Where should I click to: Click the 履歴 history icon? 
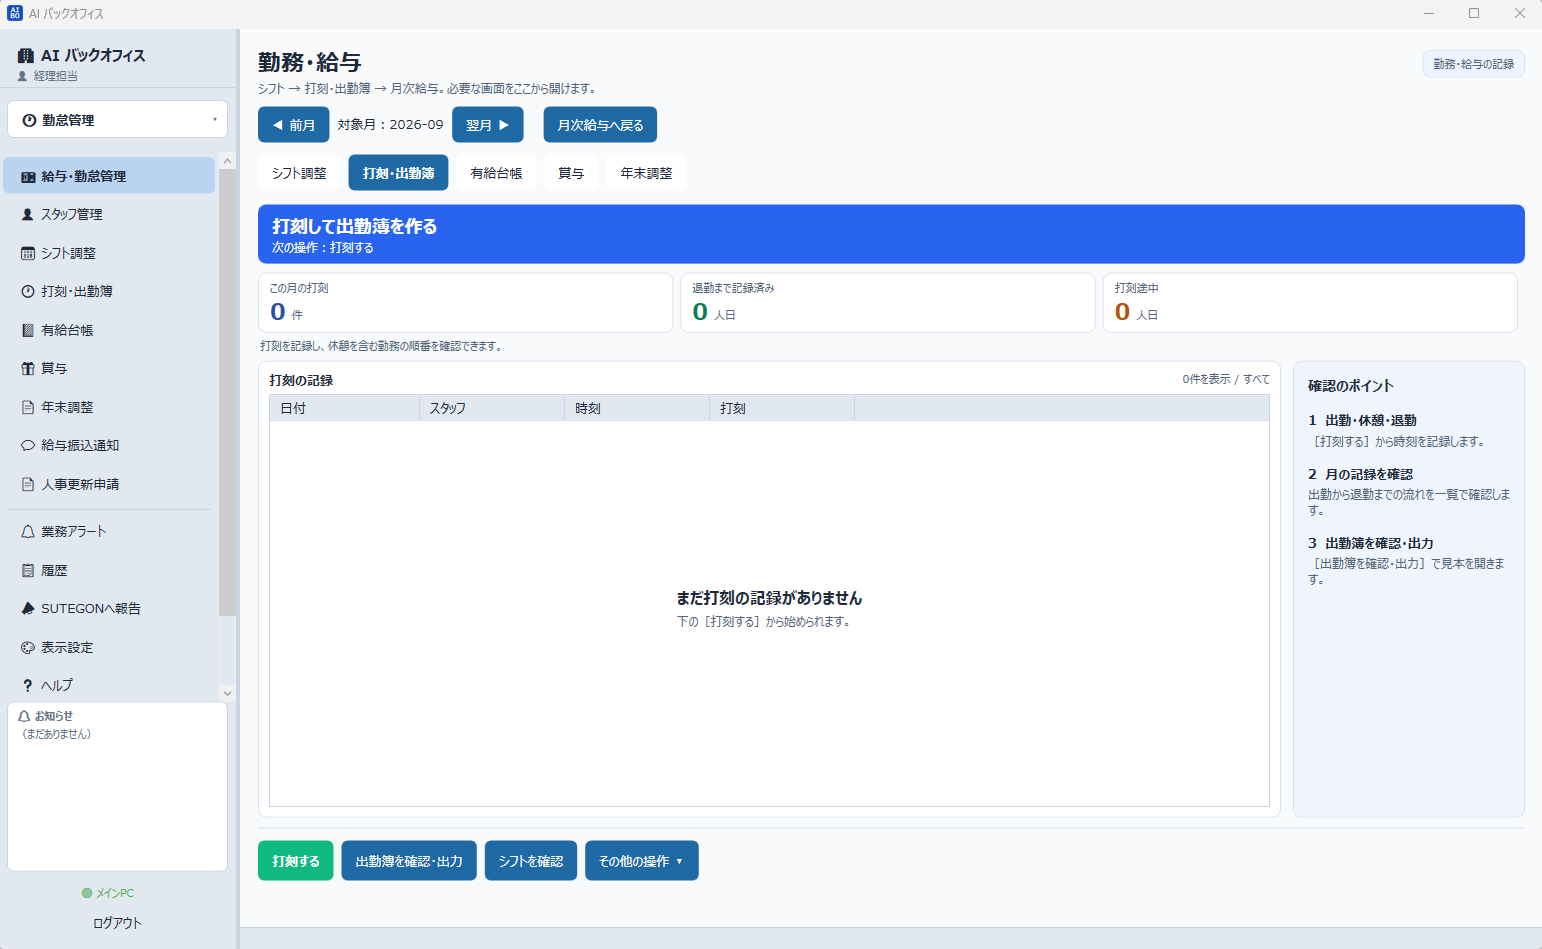point(28,571)
